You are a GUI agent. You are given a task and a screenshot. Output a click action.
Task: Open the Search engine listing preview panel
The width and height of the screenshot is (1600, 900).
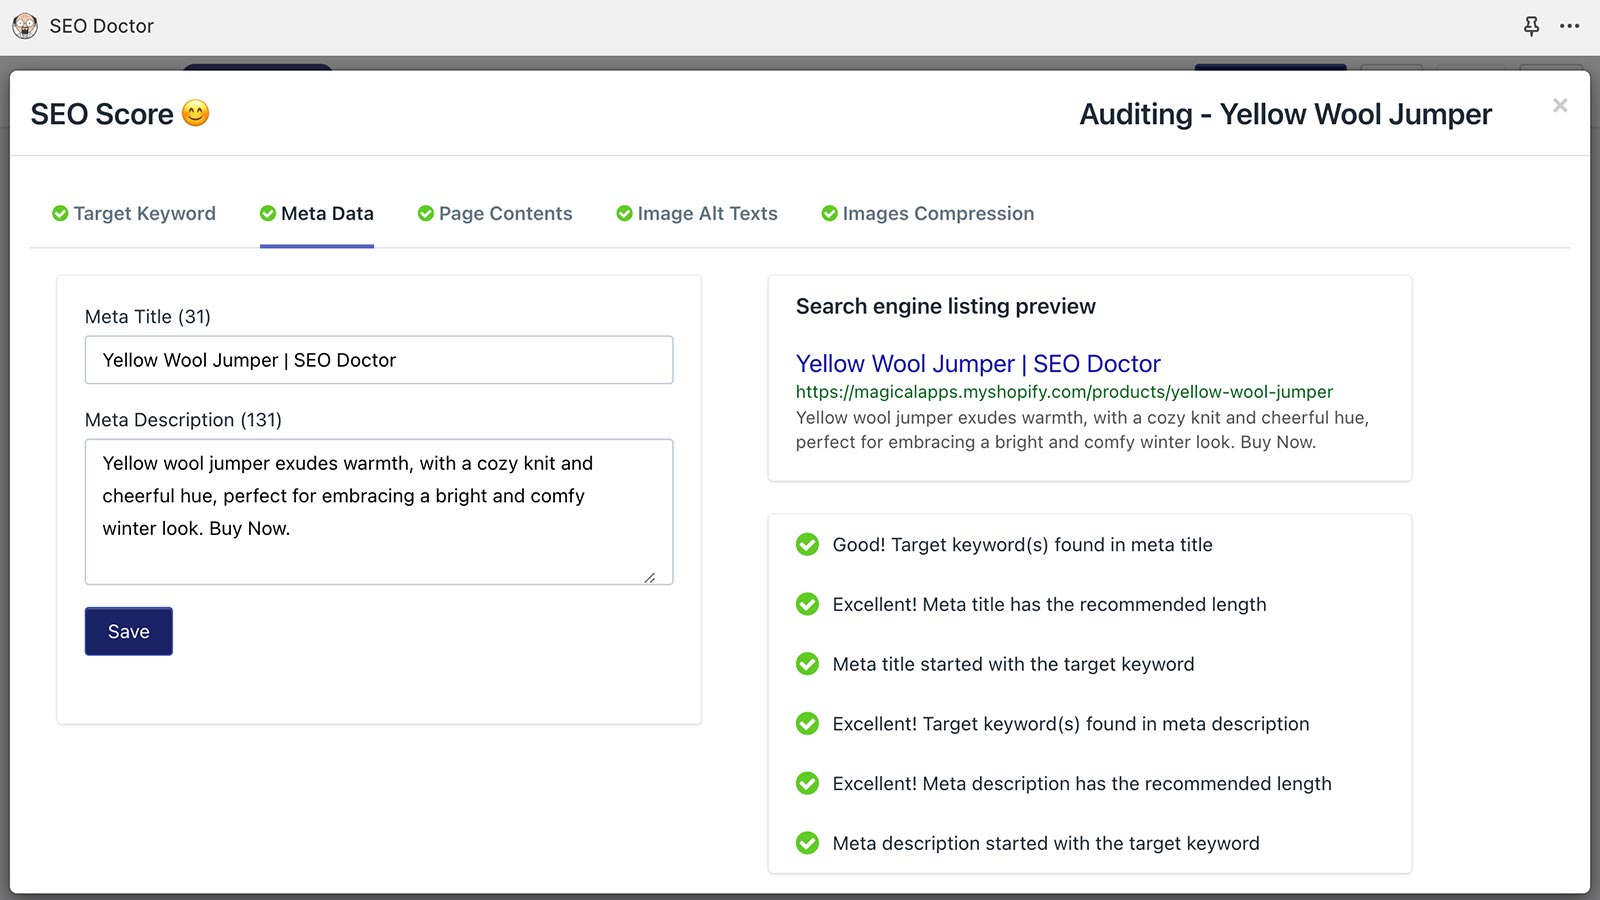(x=945, y=306)
